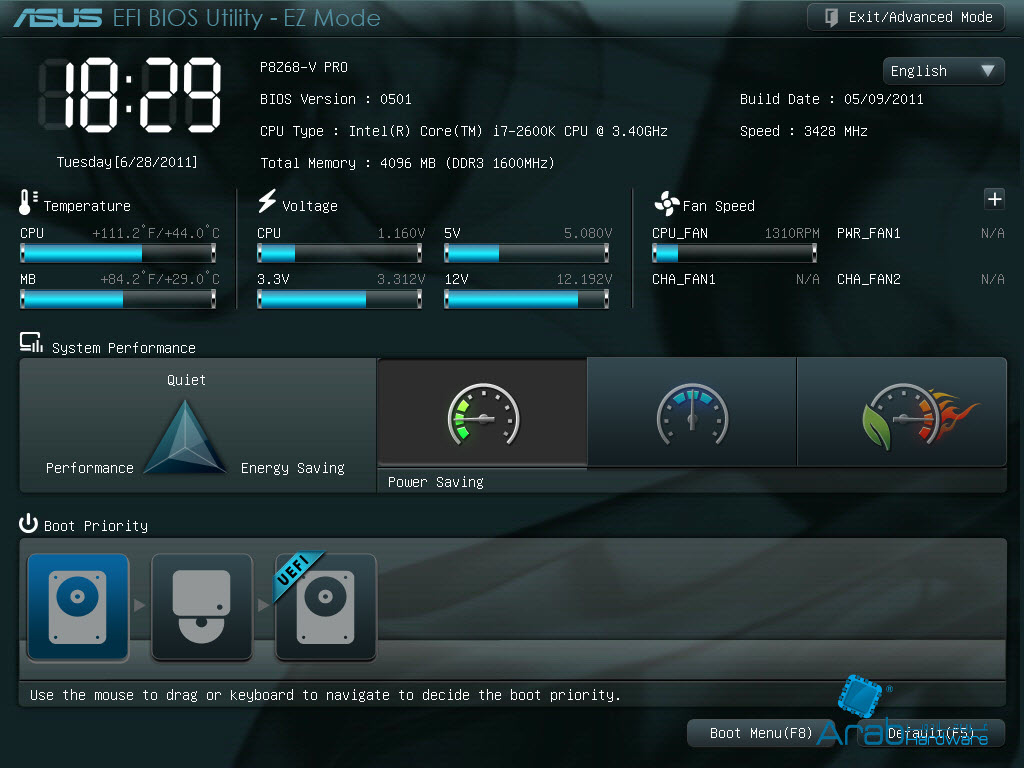Click the CHA_FAN2 label
This screenshot has width=1024, height=768.
tap(869, 280)
